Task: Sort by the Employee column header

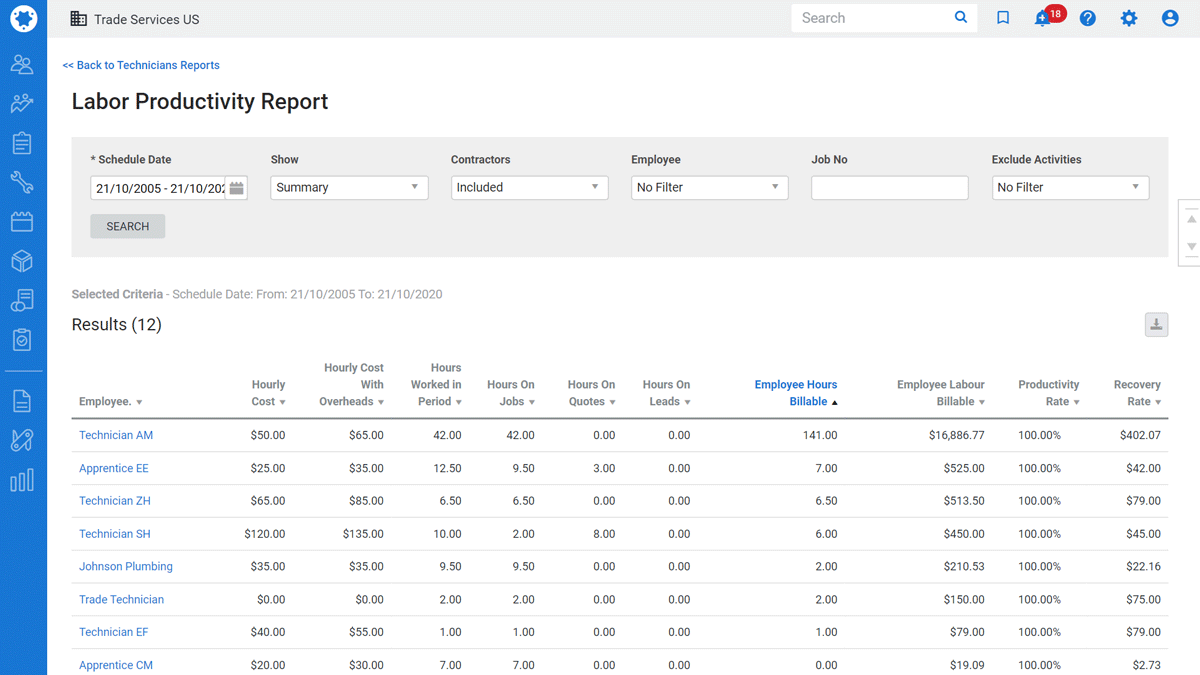Action: coord(110,402)
